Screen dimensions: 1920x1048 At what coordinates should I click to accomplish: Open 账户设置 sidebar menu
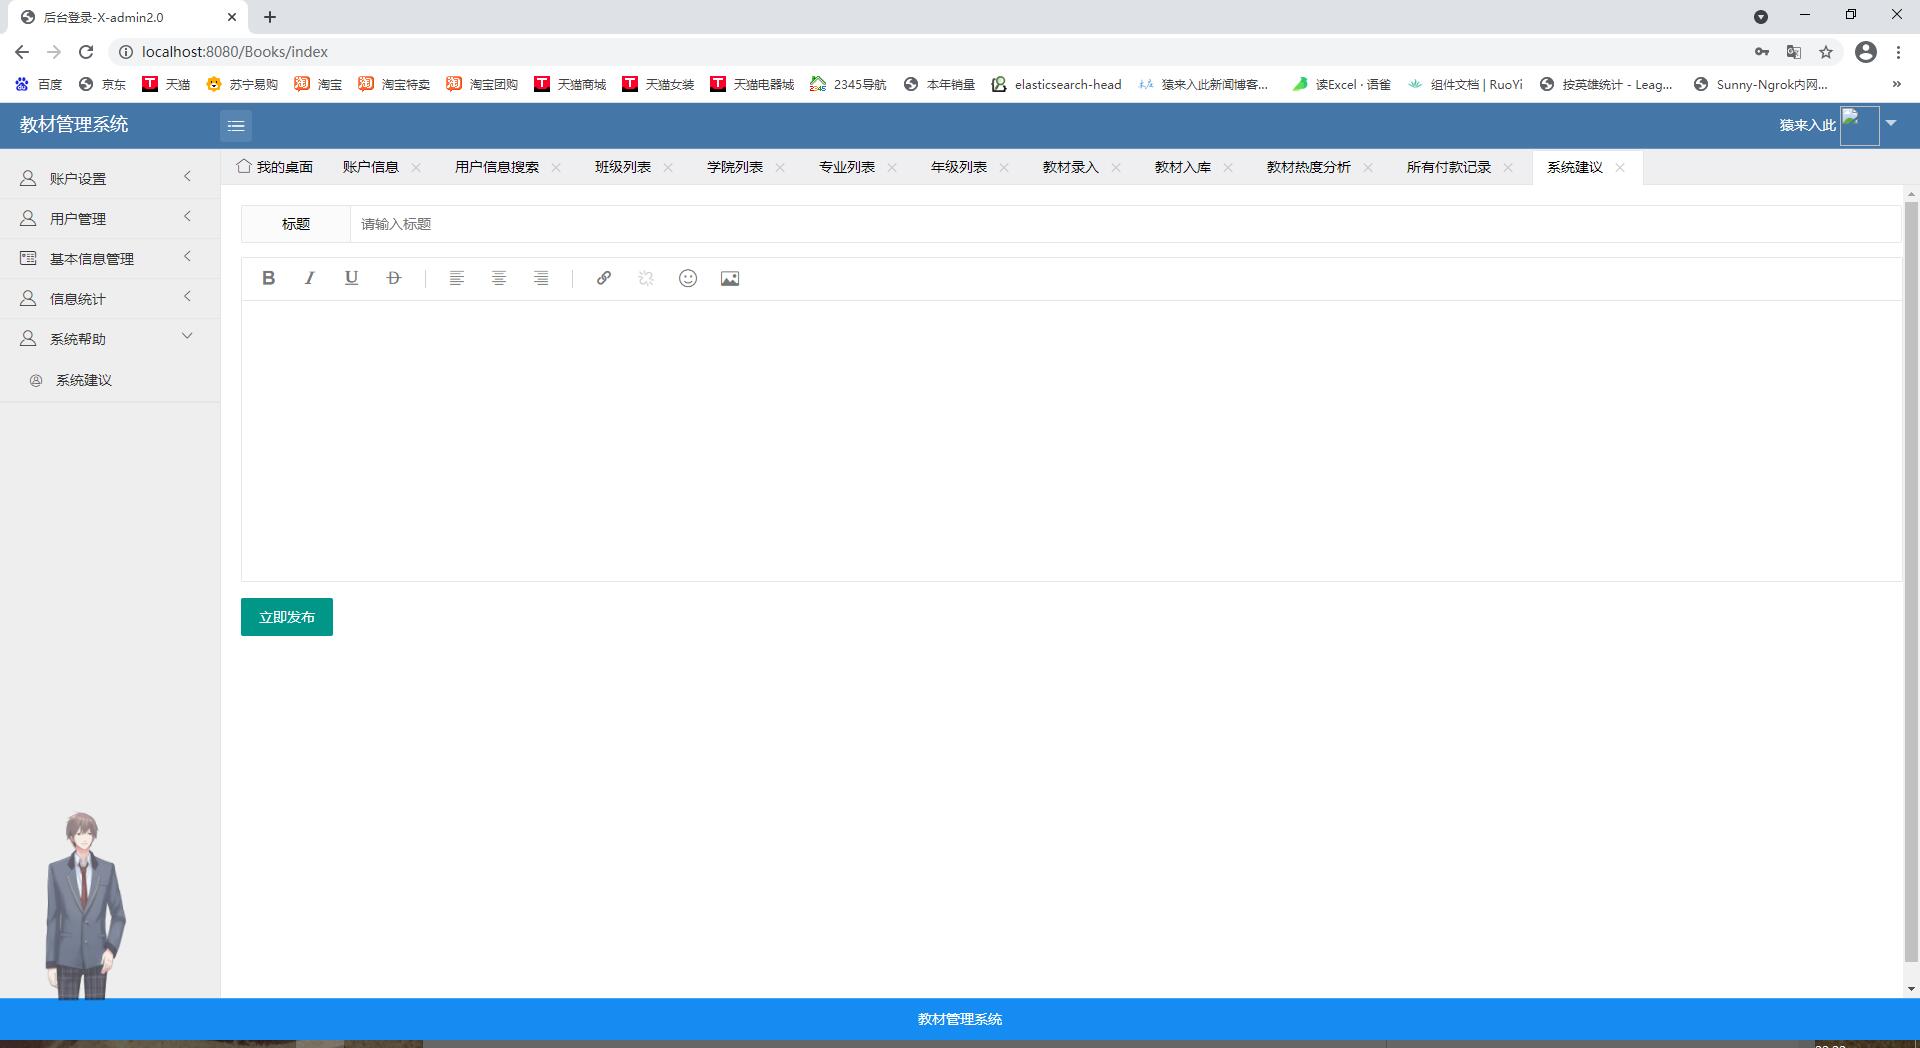[110, 178]
